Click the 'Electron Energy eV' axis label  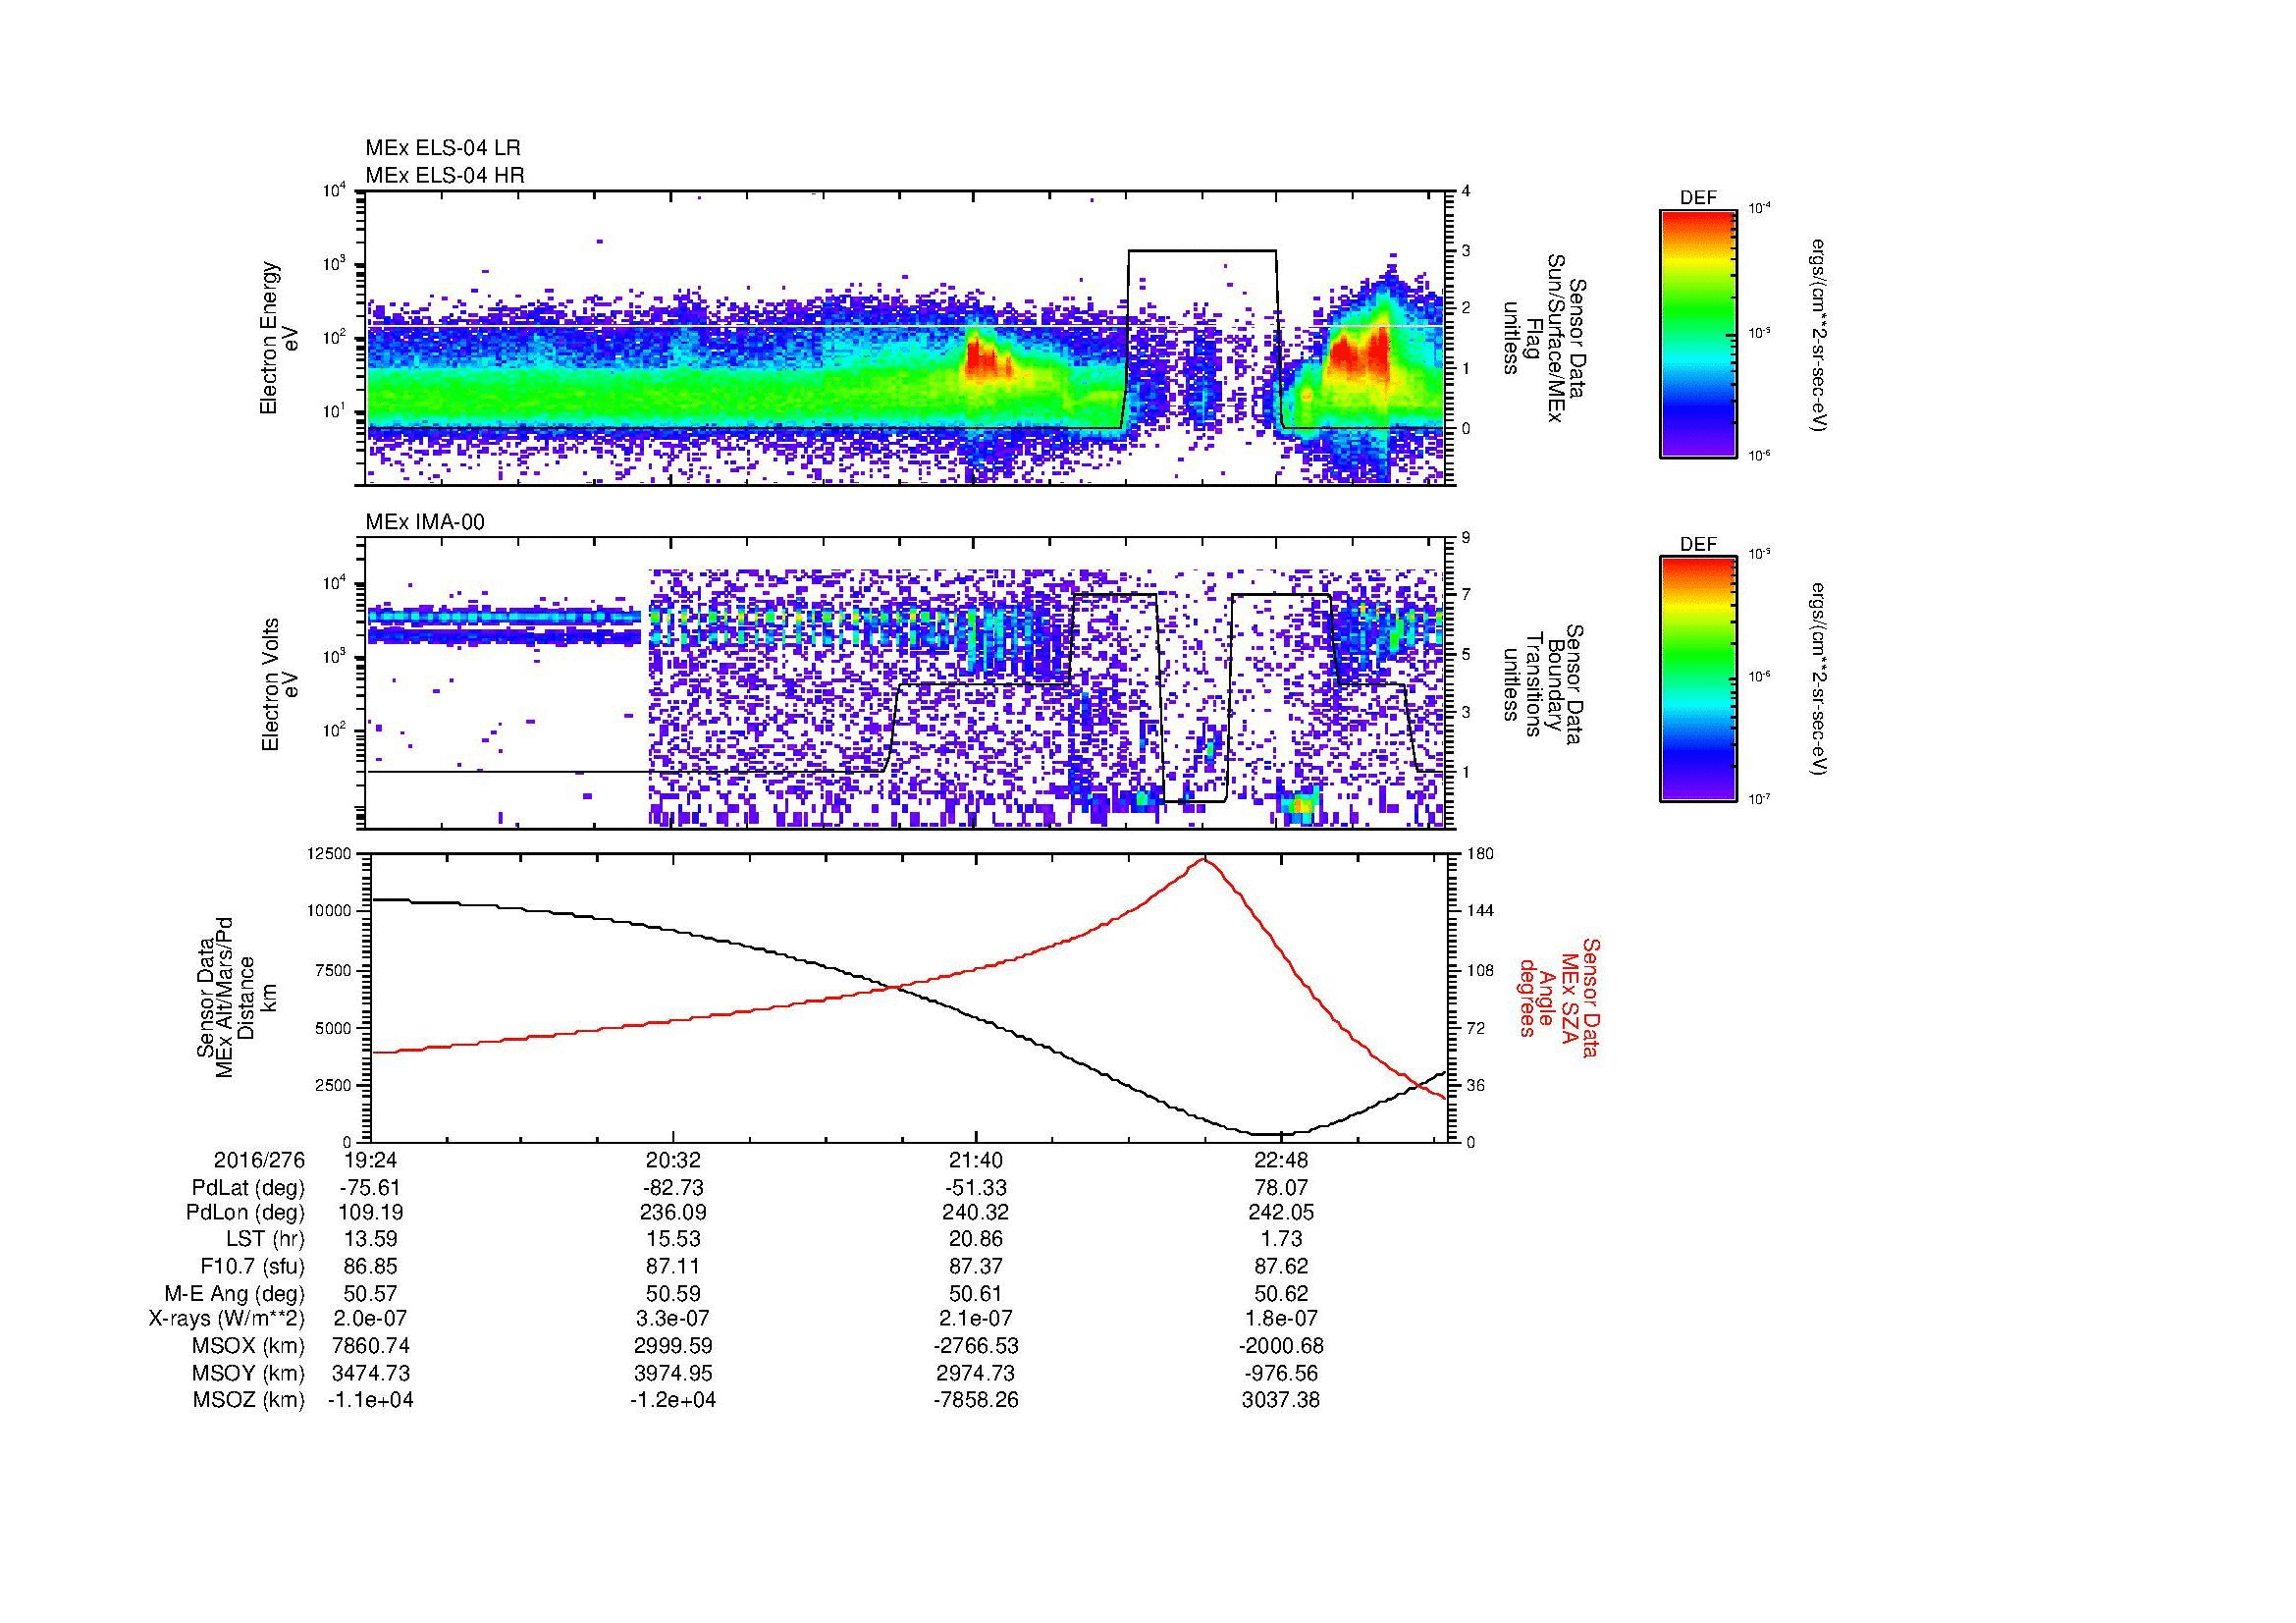[x=279, y=338]
